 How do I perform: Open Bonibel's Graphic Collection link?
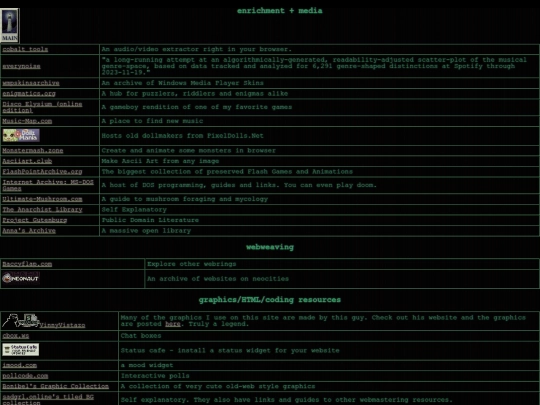[55, 386]
